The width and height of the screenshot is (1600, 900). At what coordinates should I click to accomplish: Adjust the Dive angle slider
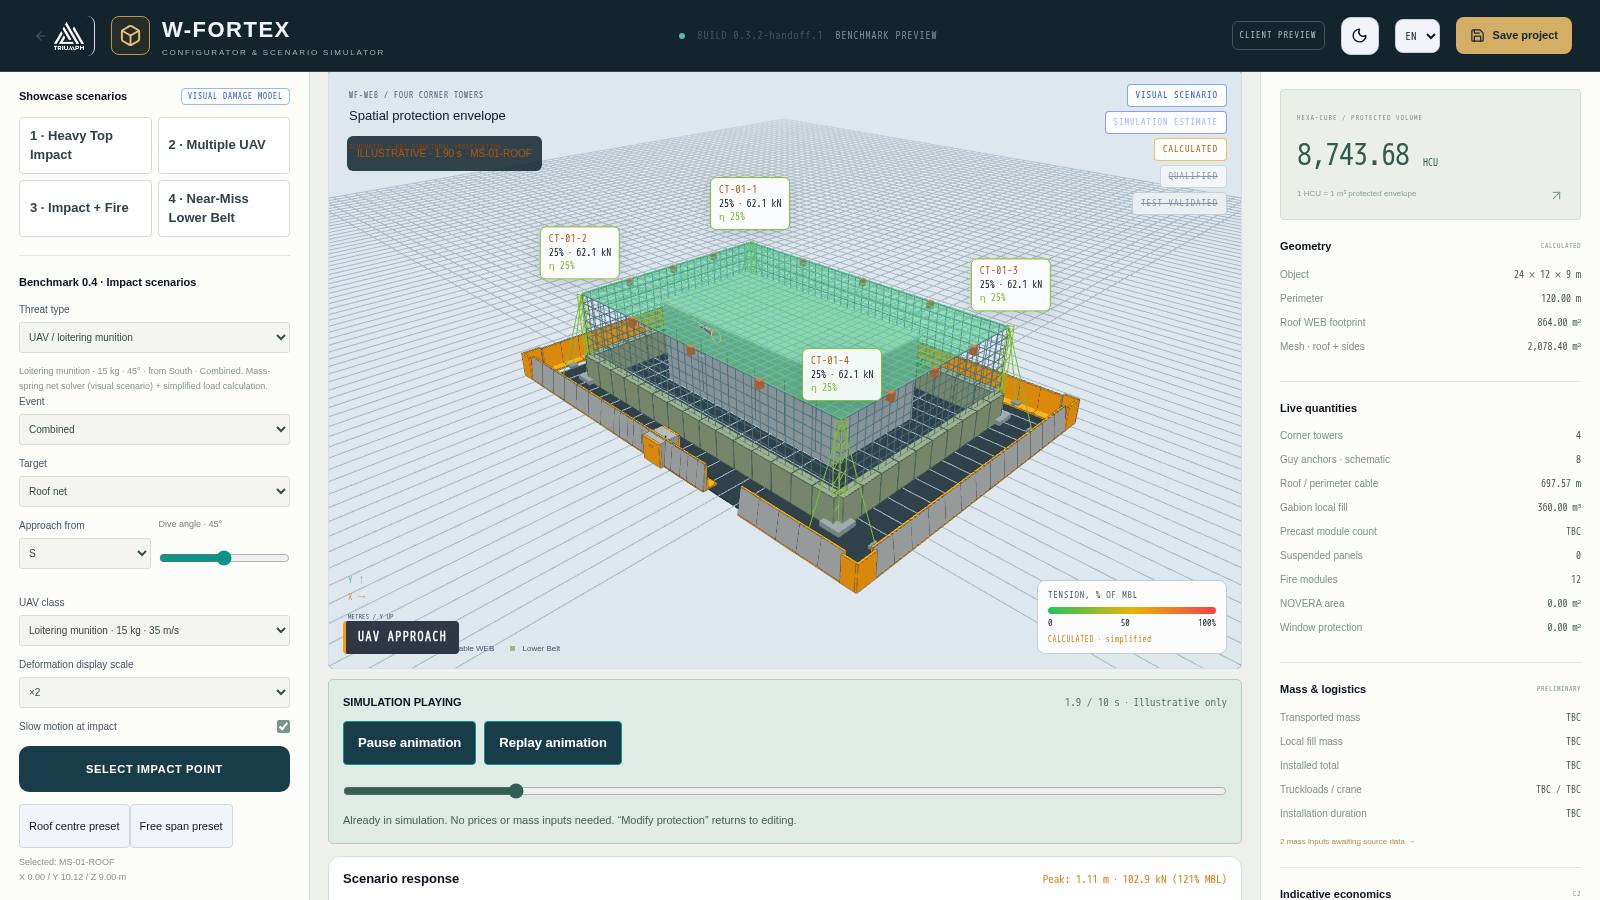224,558
